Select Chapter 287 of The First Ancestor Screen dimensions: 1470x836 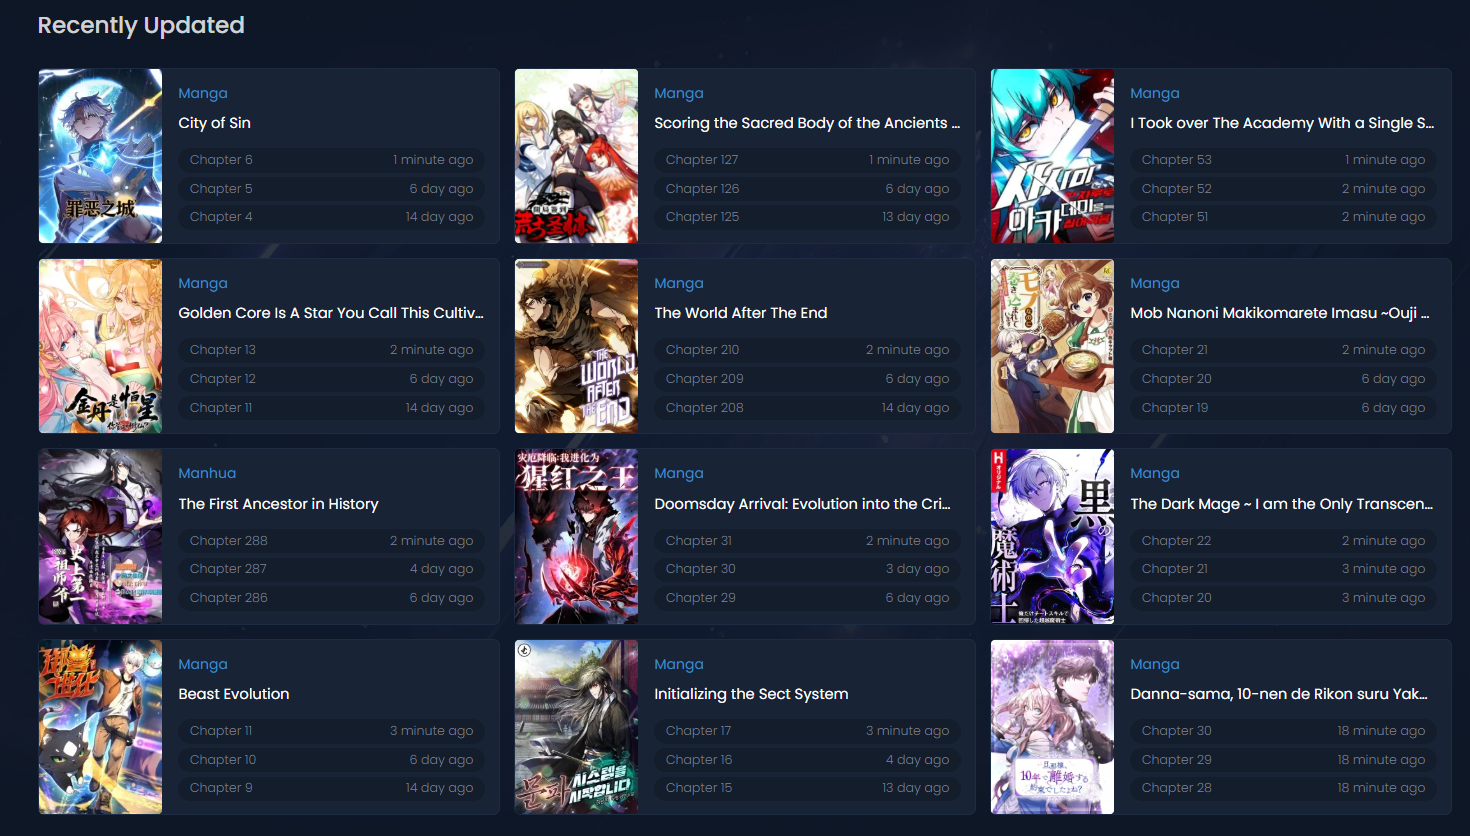228,569
